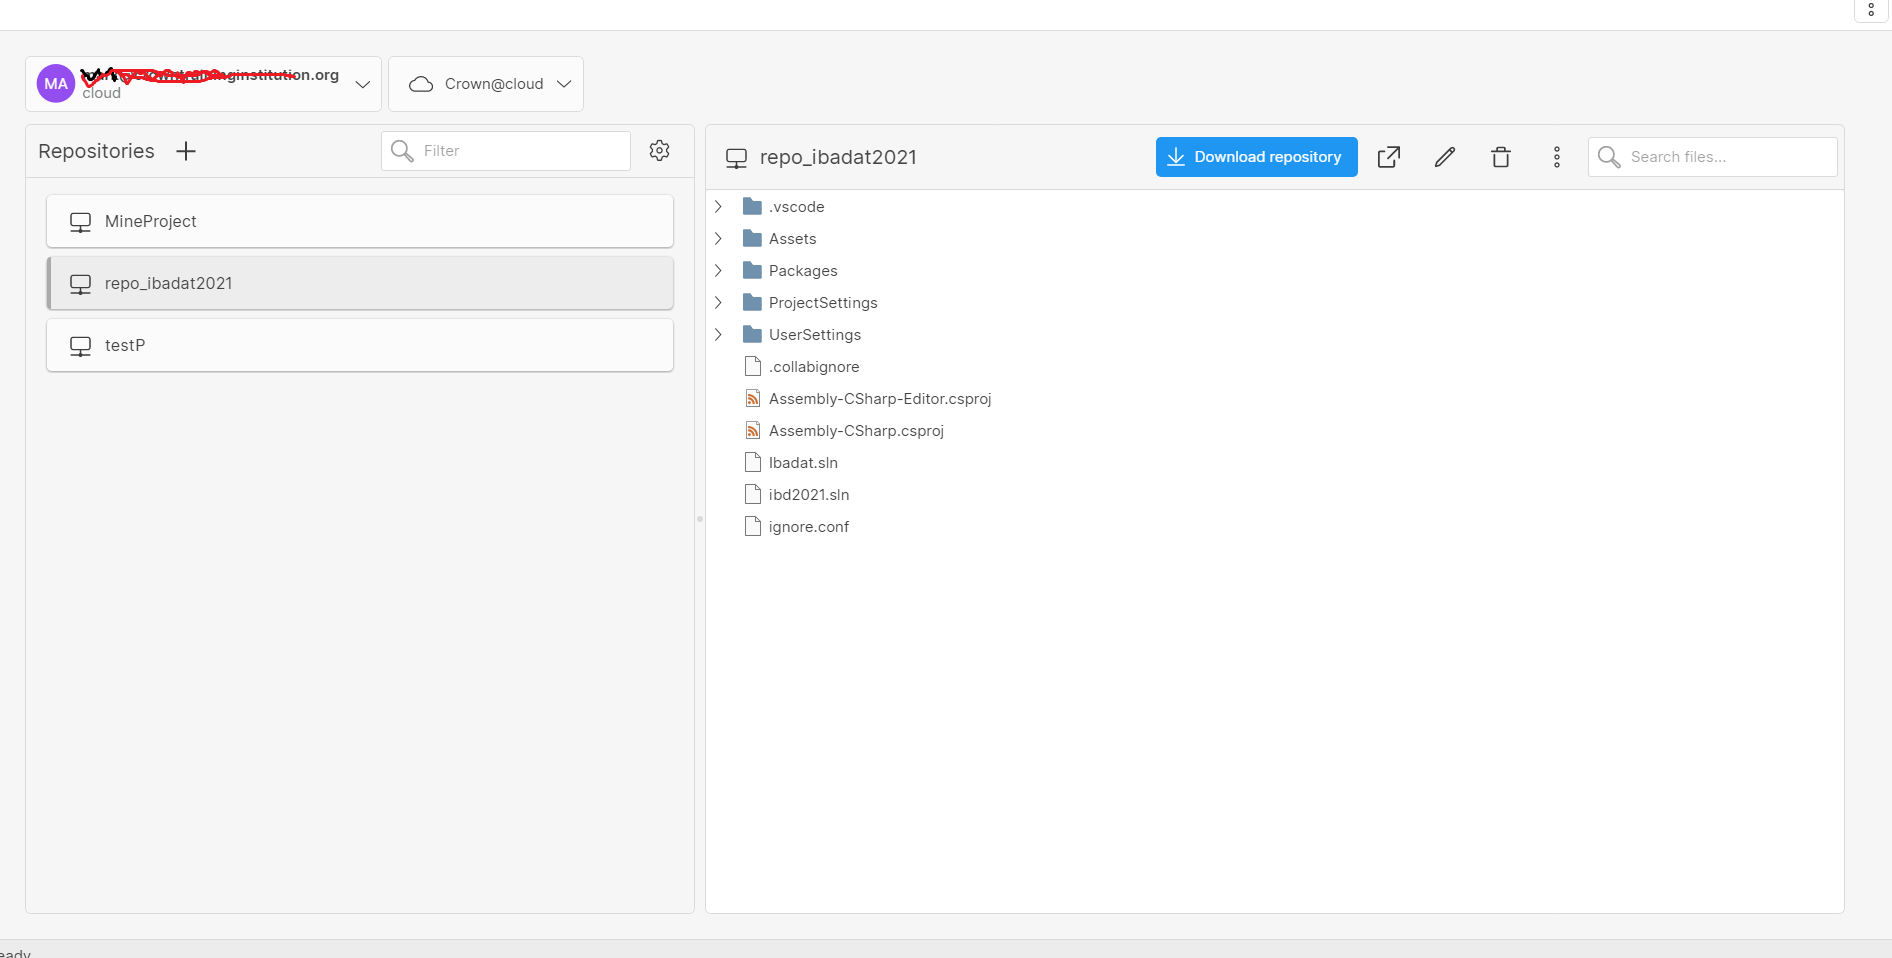
Task: Expand the ProjectSettings folder
Action: 719,302
